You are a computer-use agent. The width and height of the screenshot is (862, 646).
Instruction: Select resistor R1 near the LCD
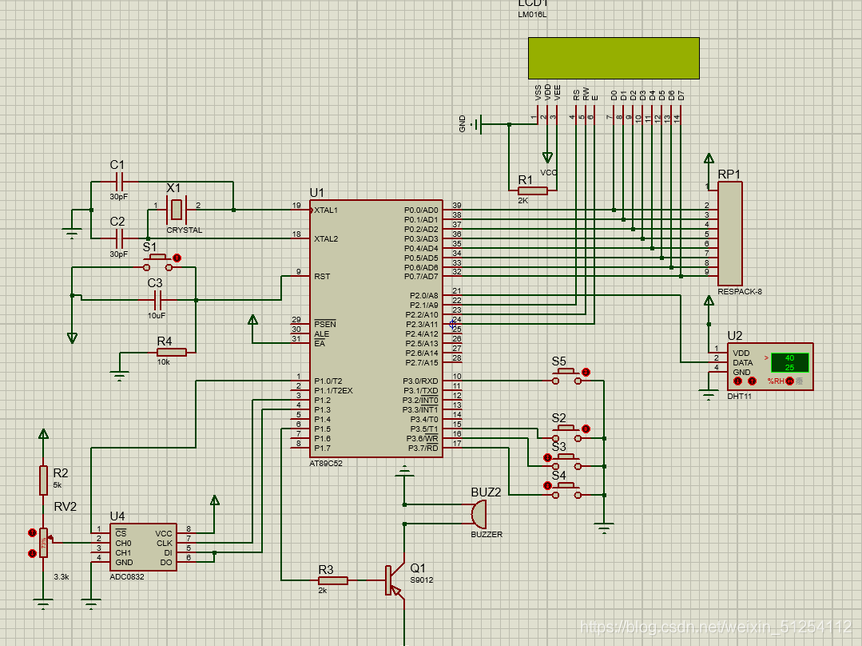tap(532, 191)
